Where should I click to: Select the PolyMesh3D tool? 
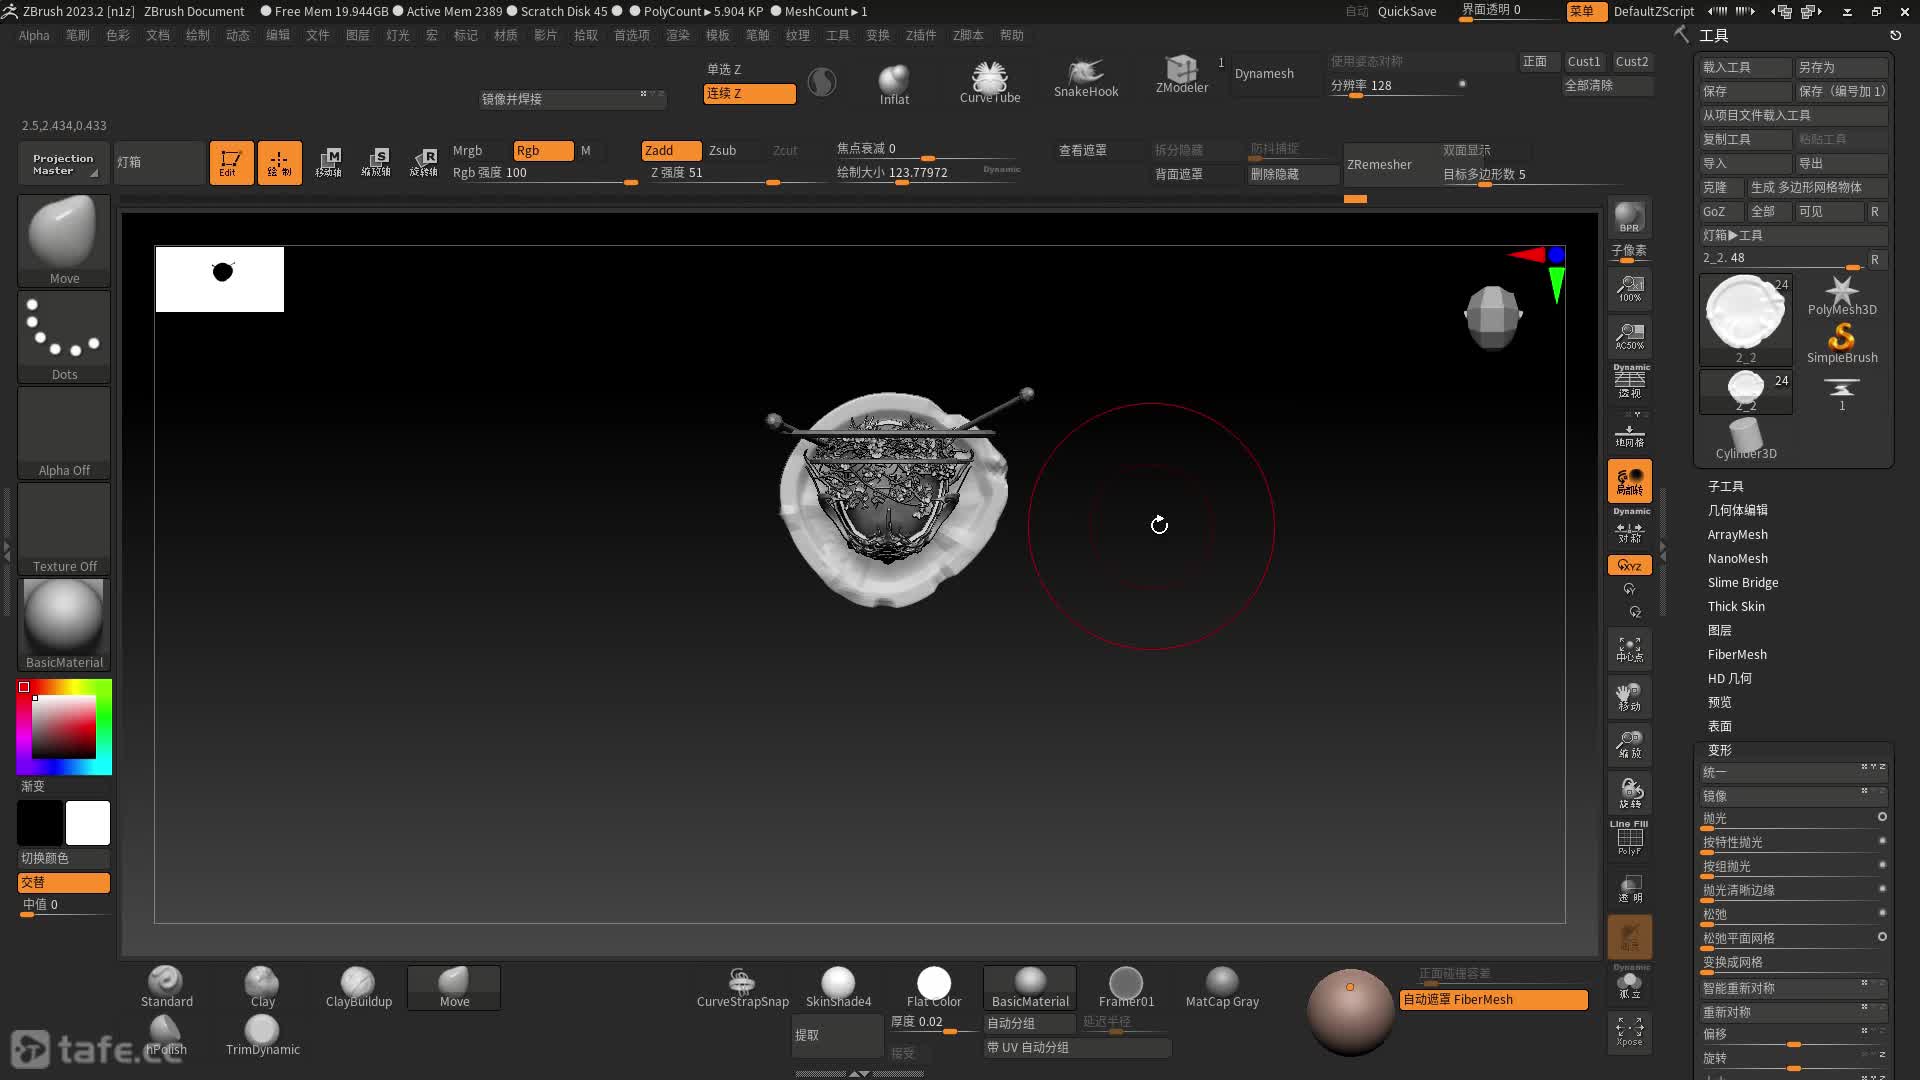click(1842, 296)
